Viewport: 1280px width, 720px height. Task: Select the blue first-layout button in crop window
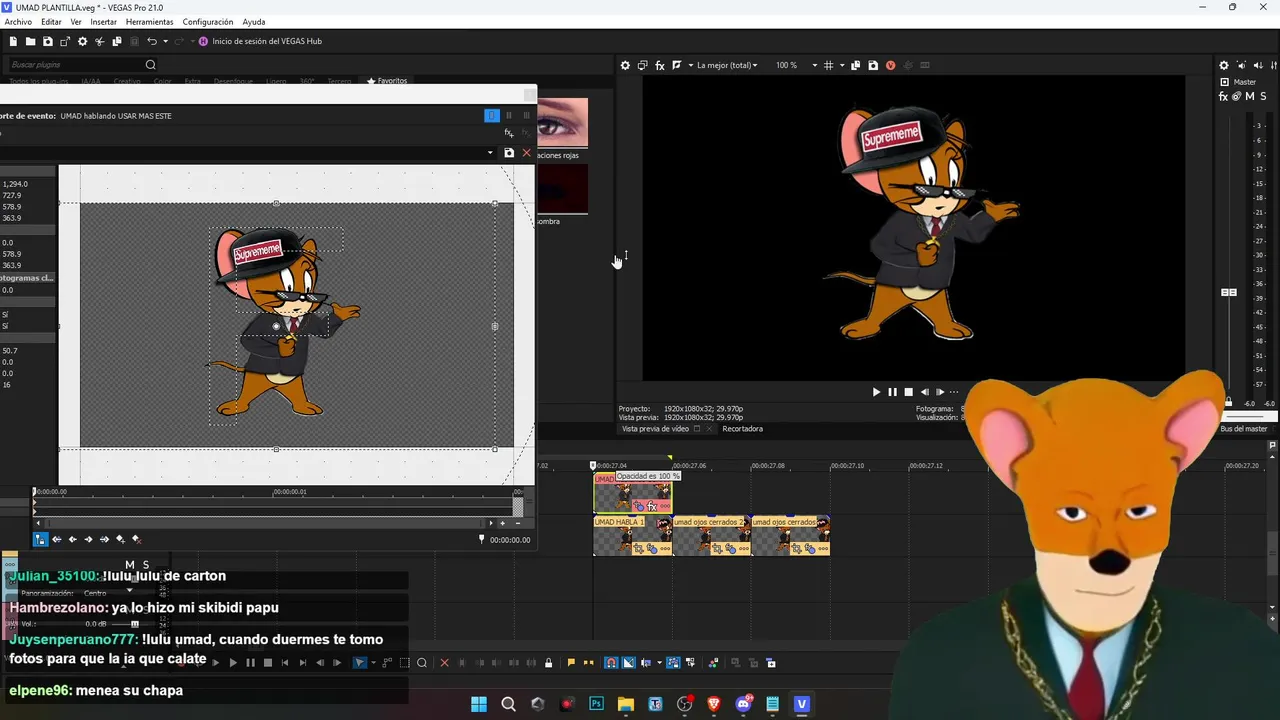point(491,115)
